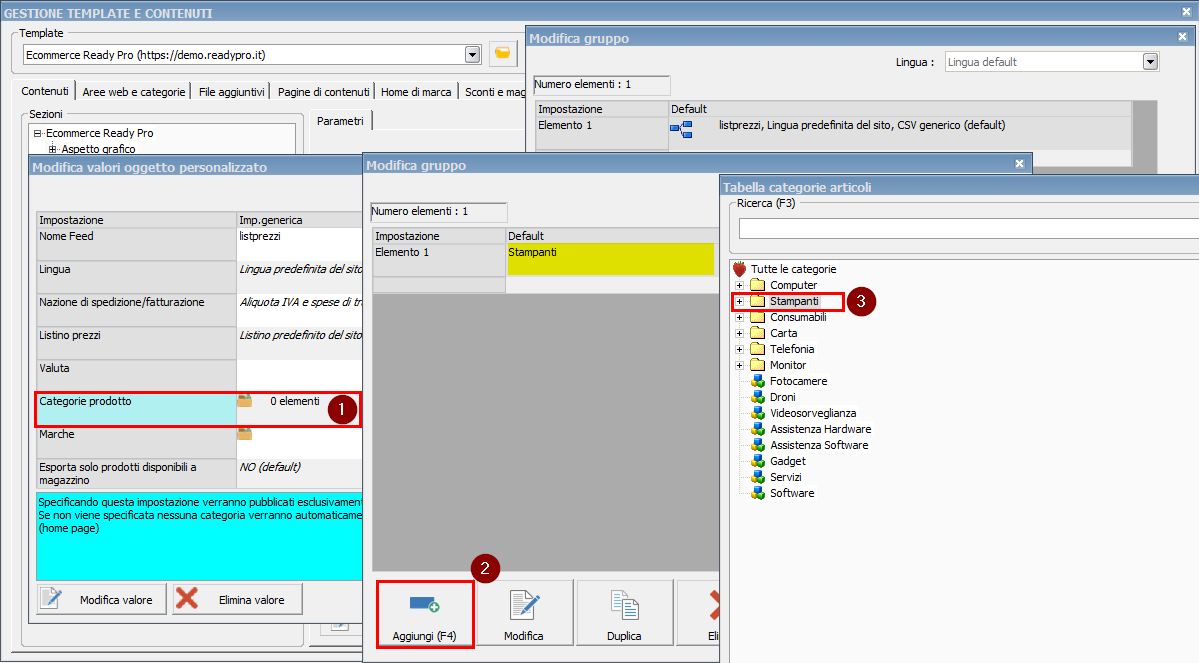The height and width of the screenshot is (663, 1199).
Task: Click the Consumabili folder icon
Action: click(x=758, y=317)
